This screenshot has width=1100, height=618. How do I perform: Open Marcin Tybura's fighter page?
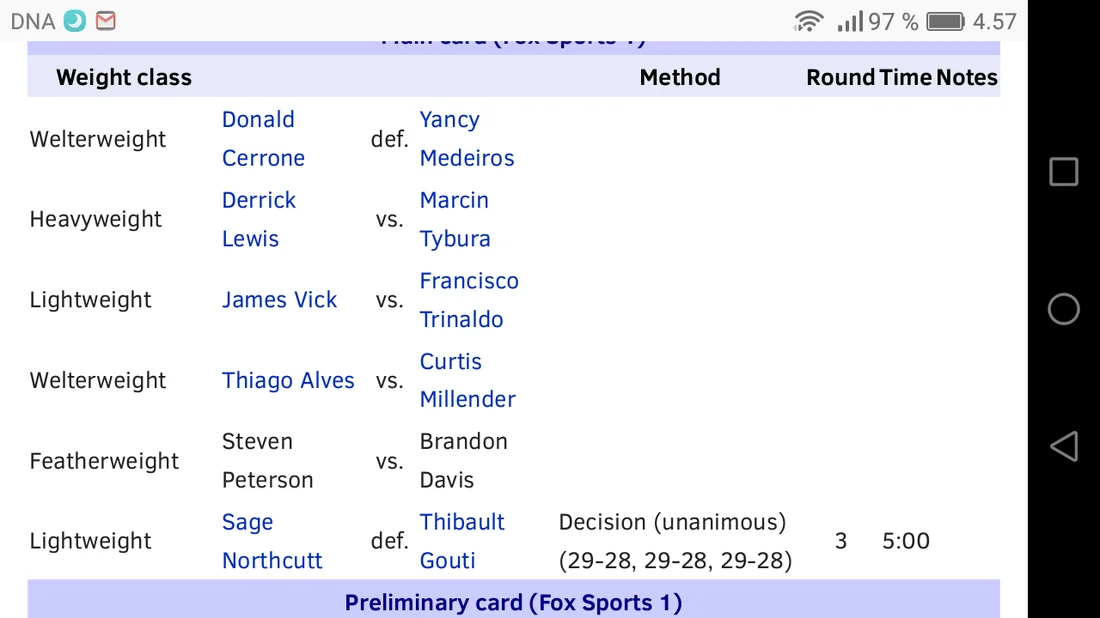tap(455, 219)
